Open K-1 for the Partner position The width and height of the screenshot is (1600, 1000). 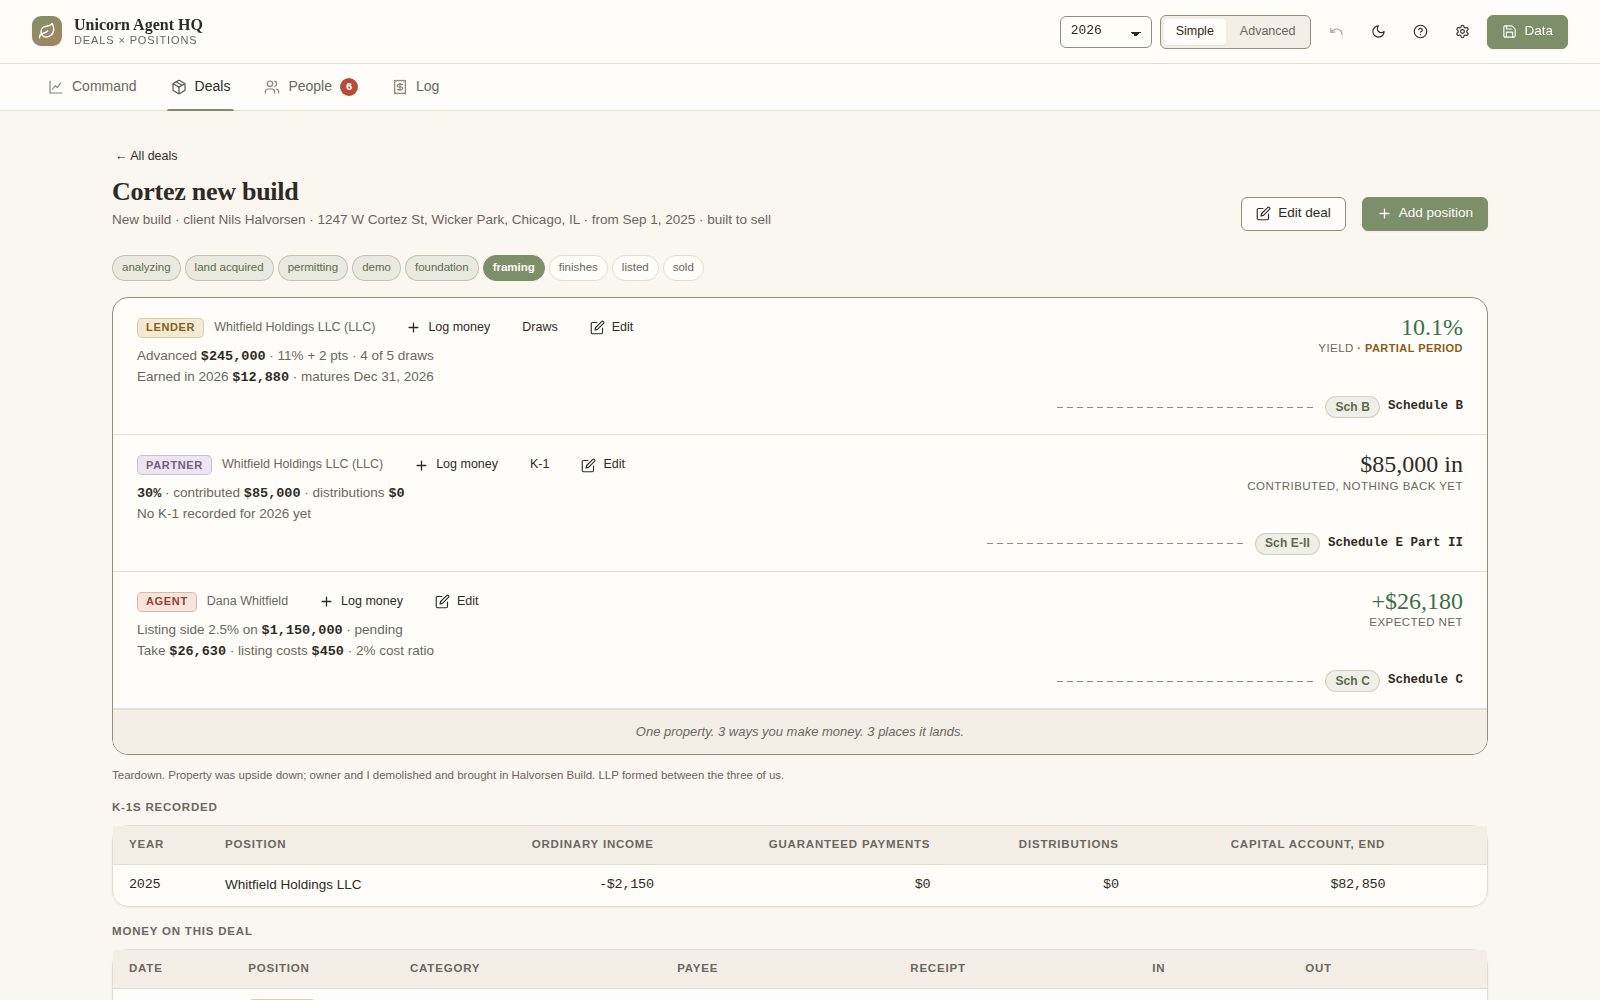(540, 464)
